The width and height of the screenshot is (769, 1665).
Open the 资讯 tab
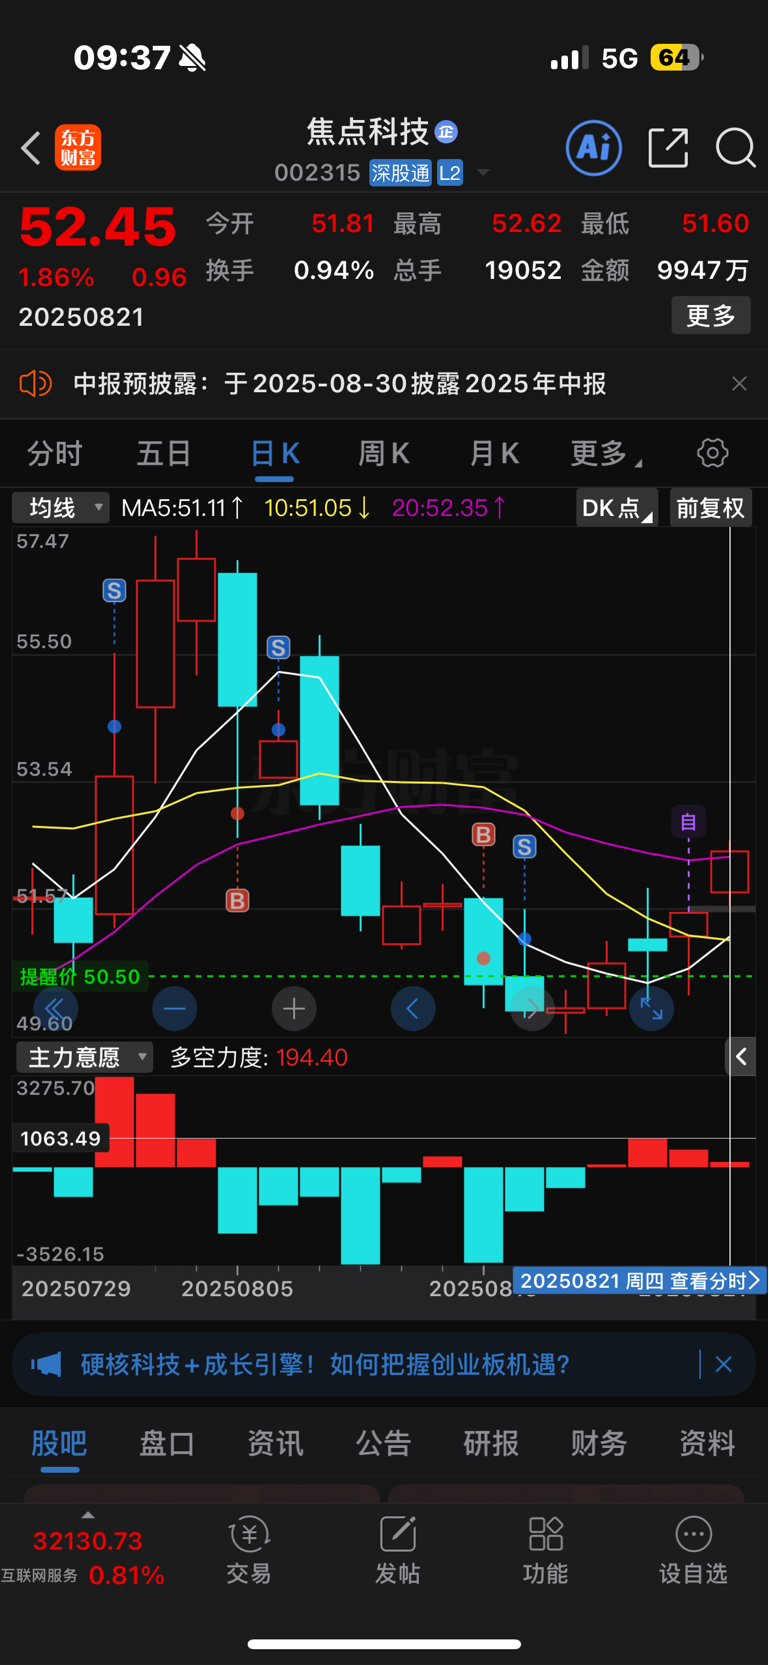click(x=275, y=1443)
